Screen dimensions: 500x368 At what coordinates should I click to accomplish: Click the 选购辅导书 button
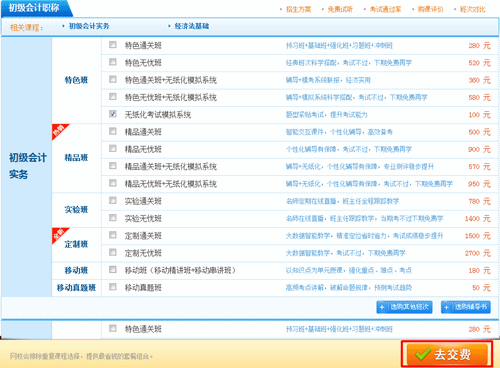466,307
